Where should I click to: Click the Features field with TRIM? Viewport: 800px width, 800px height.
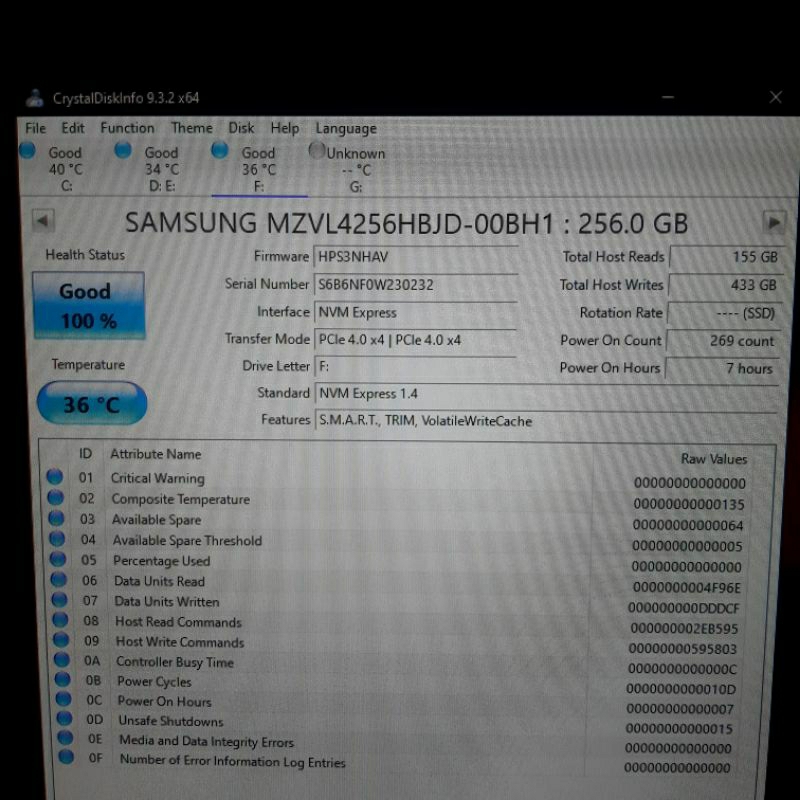546,420
